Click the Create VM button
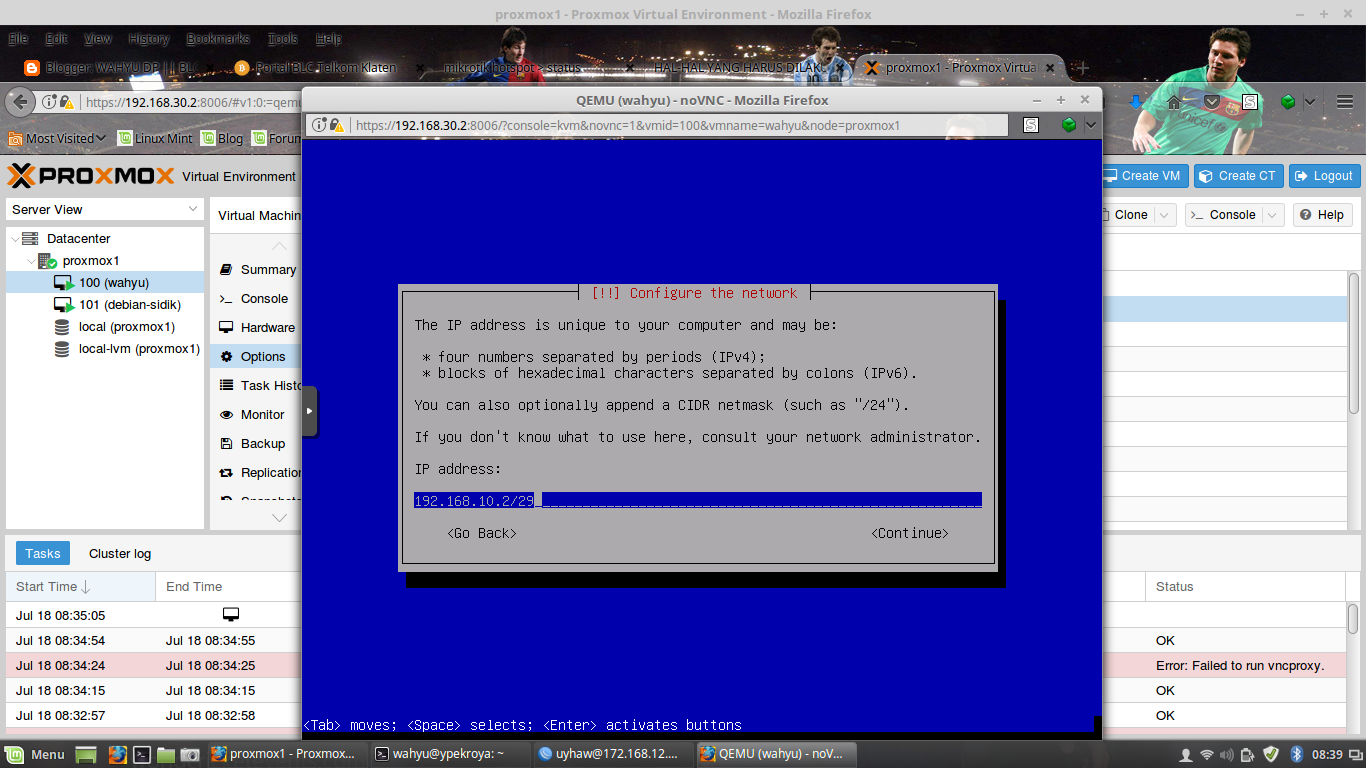 click(x=1143, y=176)
